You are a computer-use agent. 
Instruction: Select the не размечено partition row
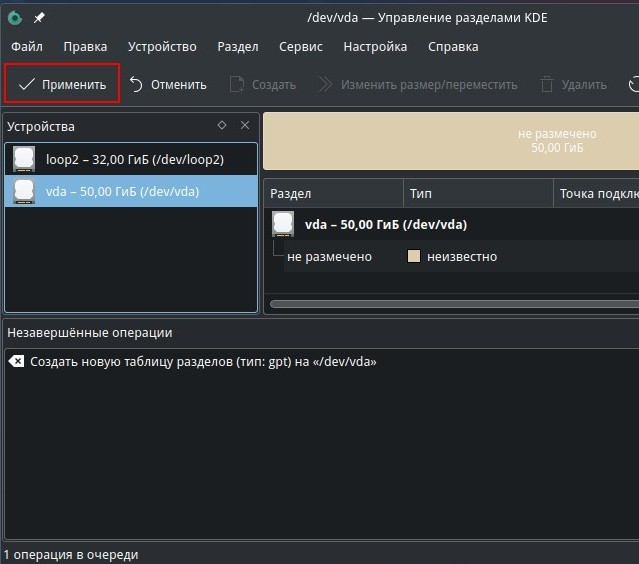click(x=330, y=257)
